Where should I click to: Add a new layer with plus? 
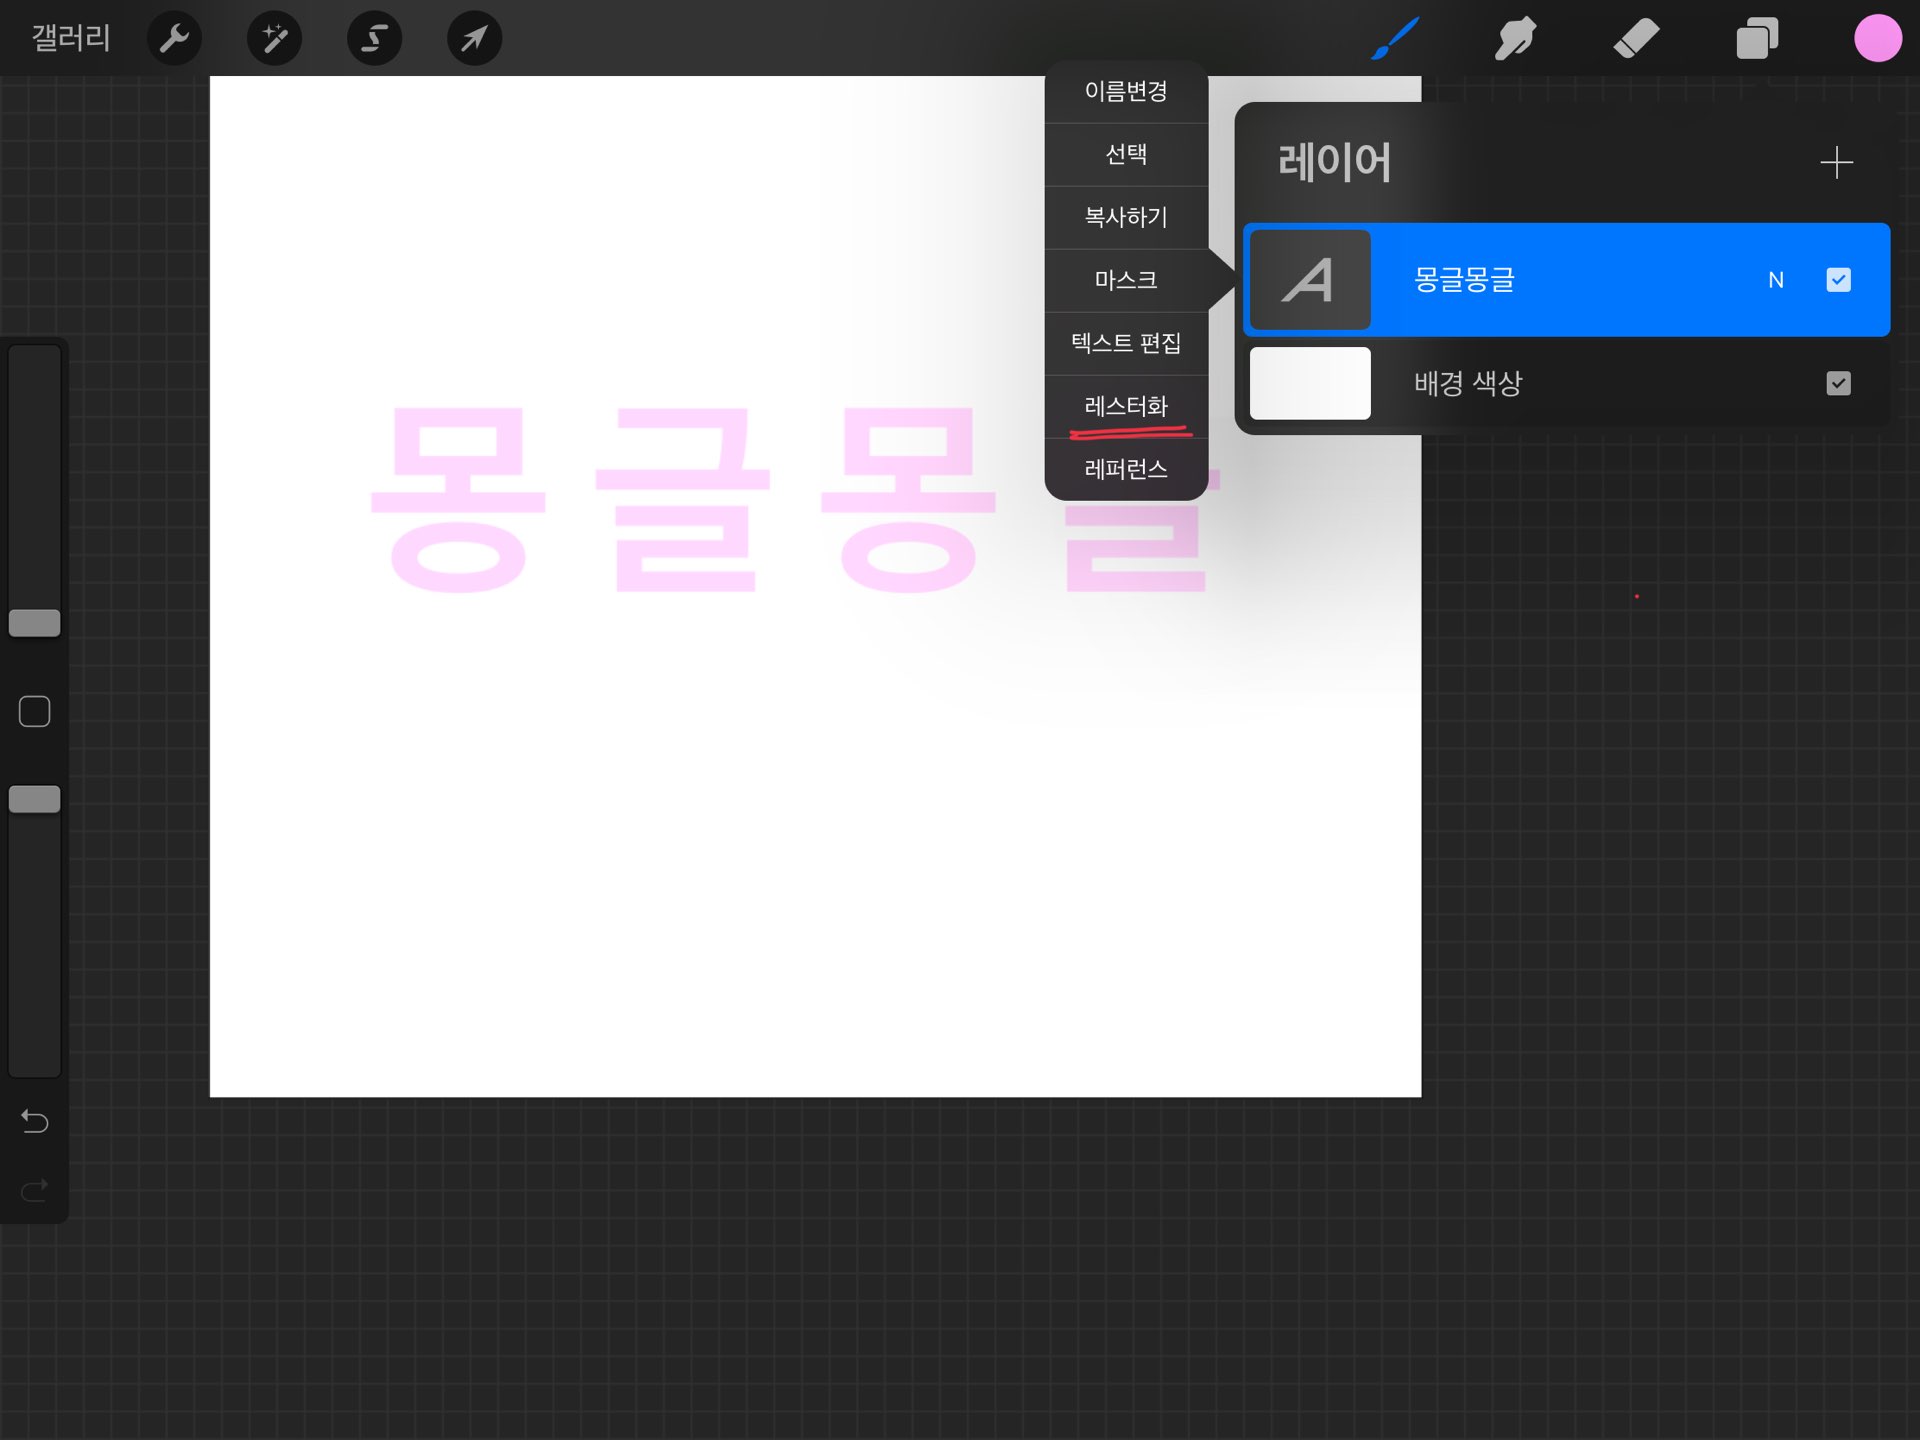tap(1836, 162)
